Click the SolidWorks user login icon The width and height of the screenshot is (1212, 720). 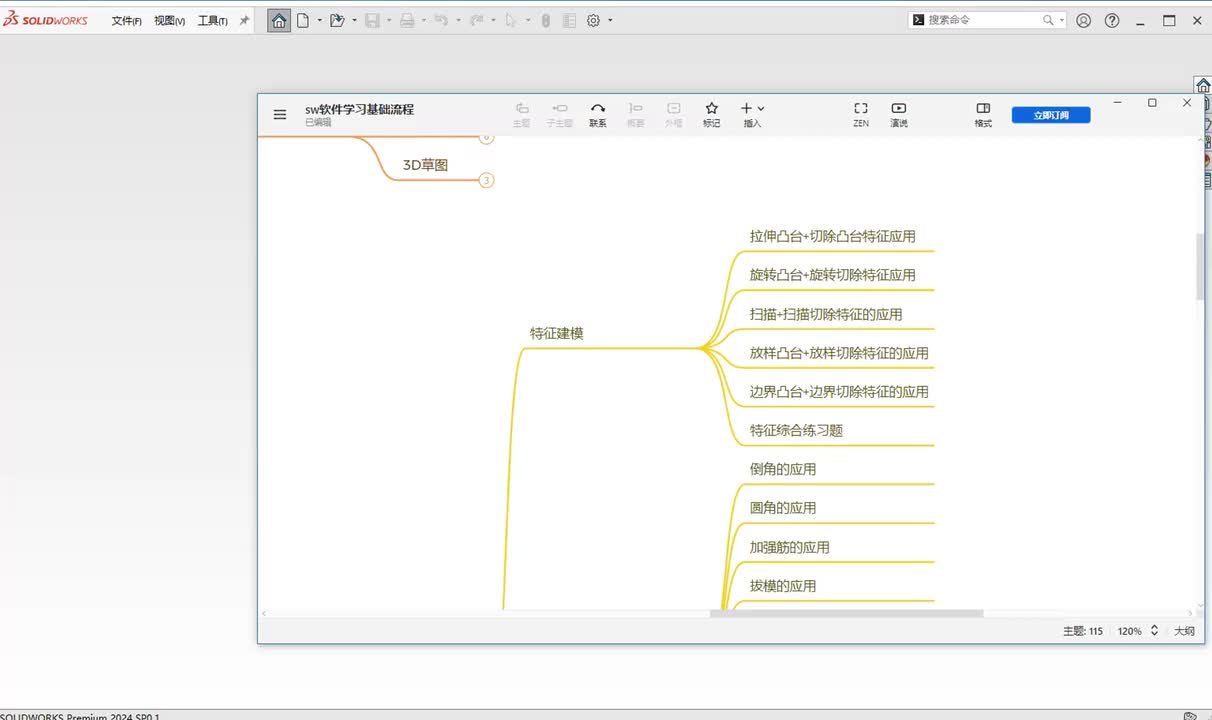(x=1083, y=20)
